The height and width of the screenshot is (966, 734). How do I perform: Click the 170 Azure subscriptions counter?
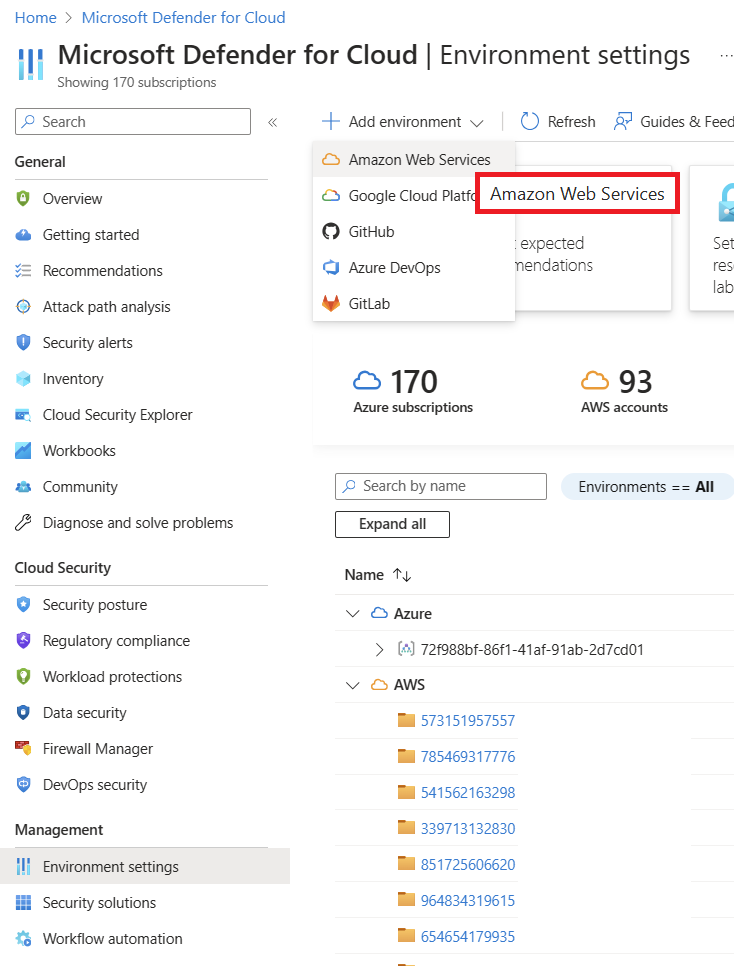[x=413, y=391]
